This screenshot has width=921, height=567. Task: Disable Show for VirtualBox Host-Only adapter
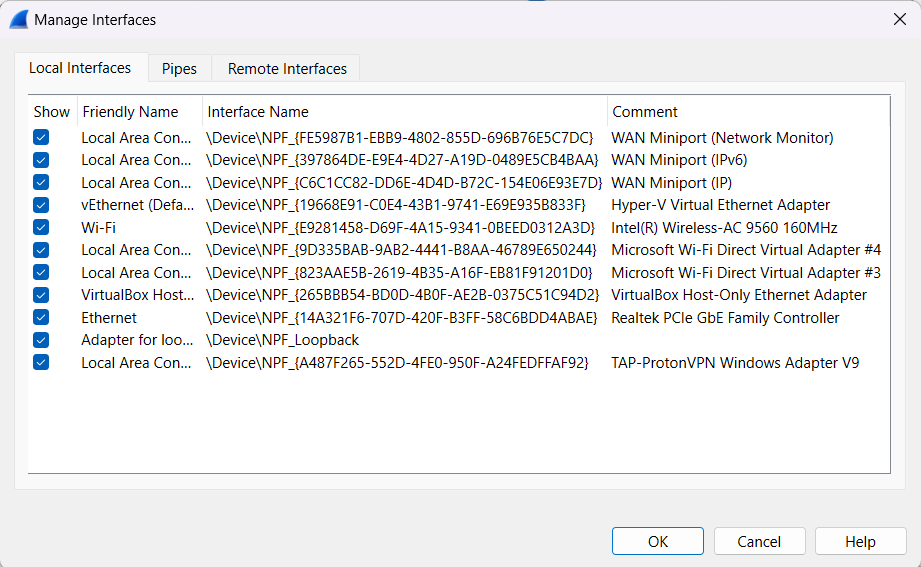point(41,295)
